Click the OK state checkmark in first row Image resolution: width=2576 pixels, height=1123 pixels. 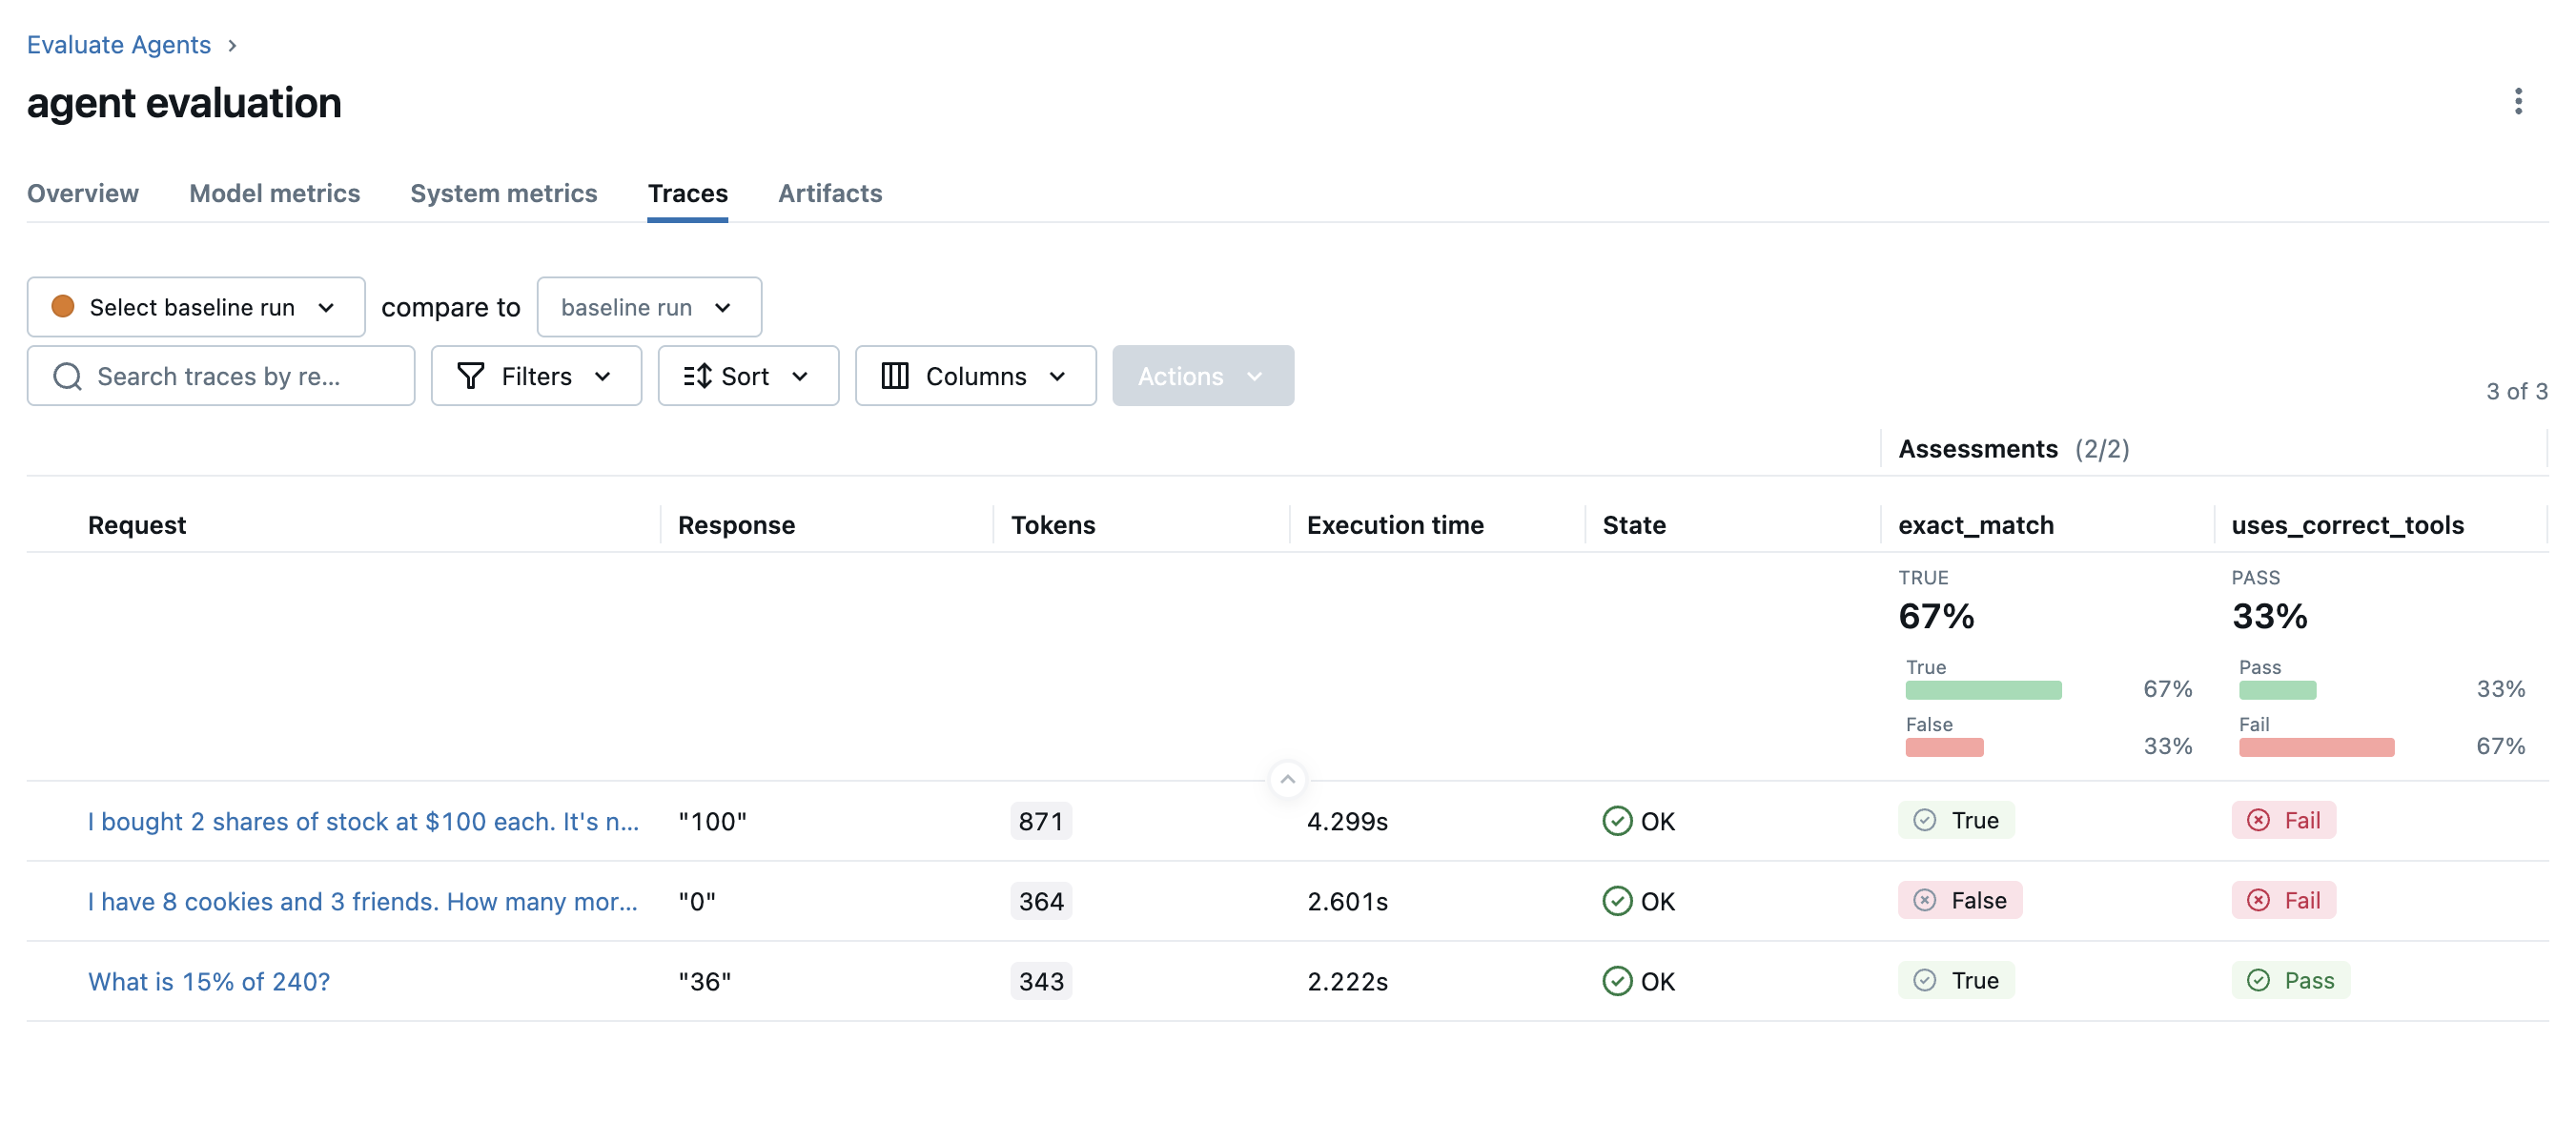[x=1616, y=821]
